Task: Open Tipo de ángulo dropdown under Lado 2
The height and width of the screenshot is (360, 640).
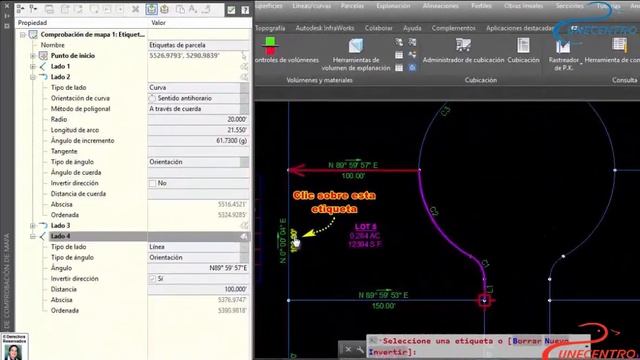Action: point(244,162)
